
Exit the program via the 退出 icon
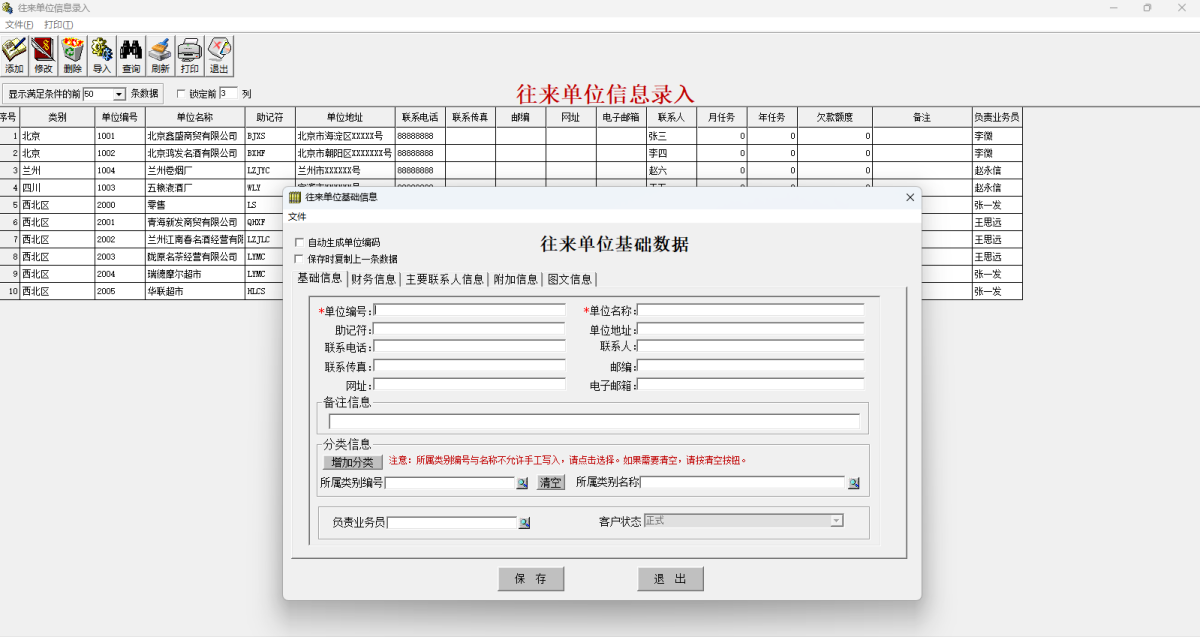coord(218,55)
